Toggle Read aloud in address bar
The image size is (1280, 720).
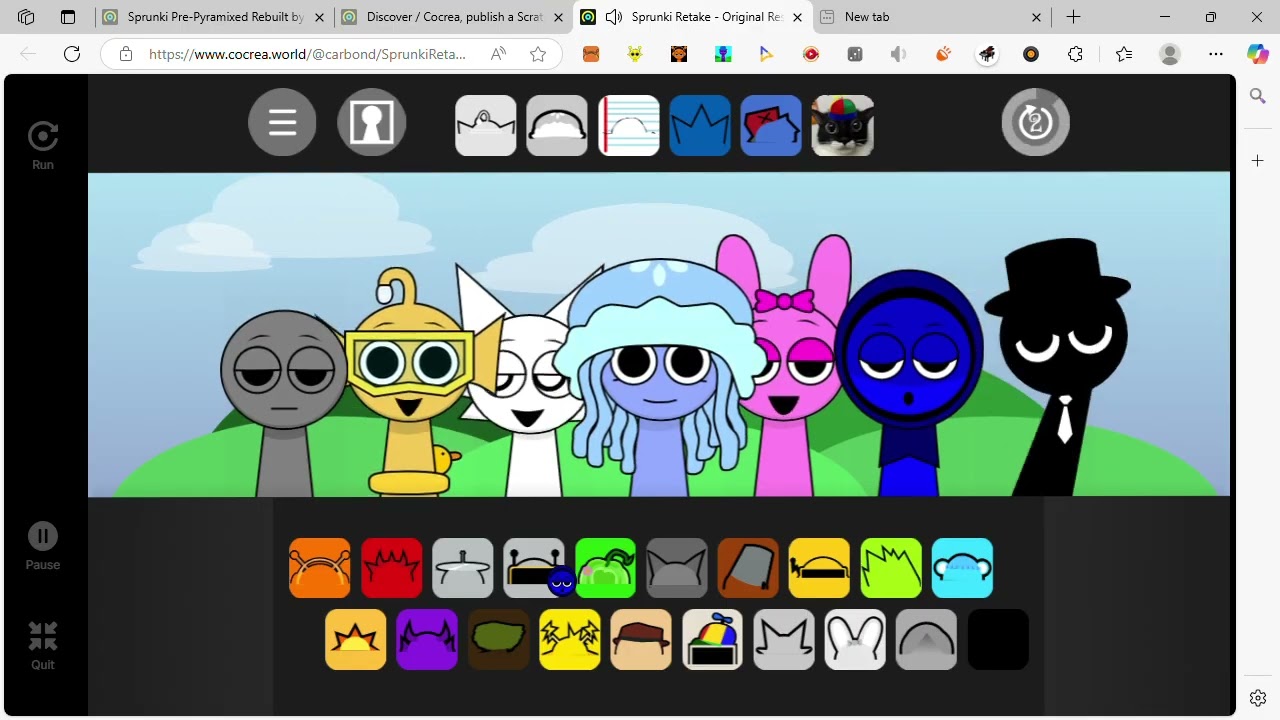point(498,54)
